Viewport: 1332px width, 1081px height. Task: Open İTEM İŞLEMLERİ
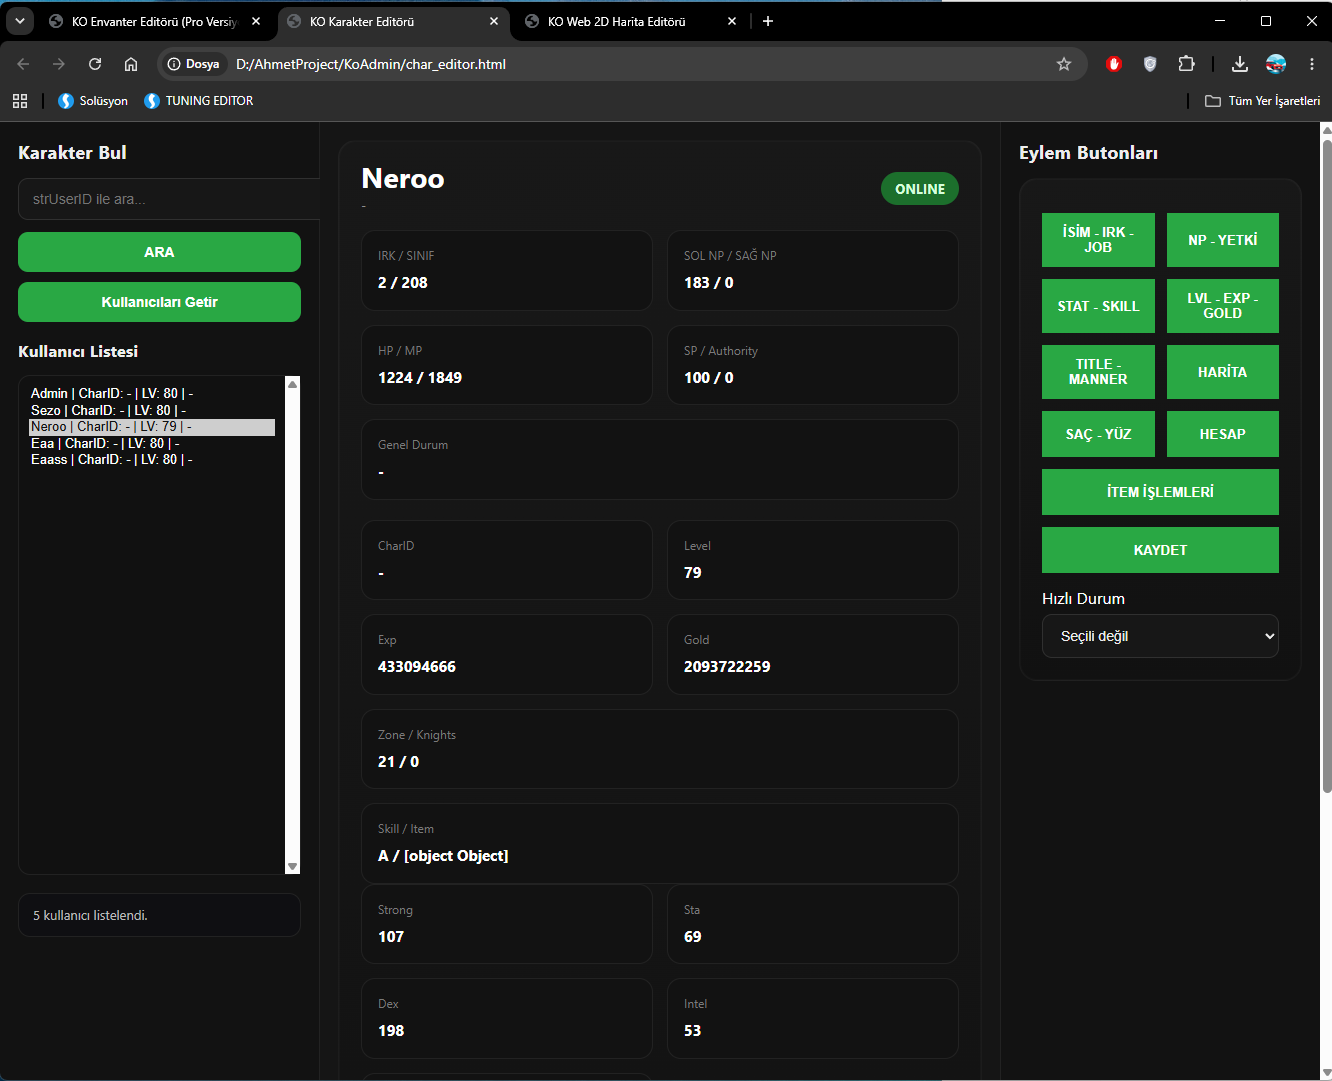(x=1160, y=492)
